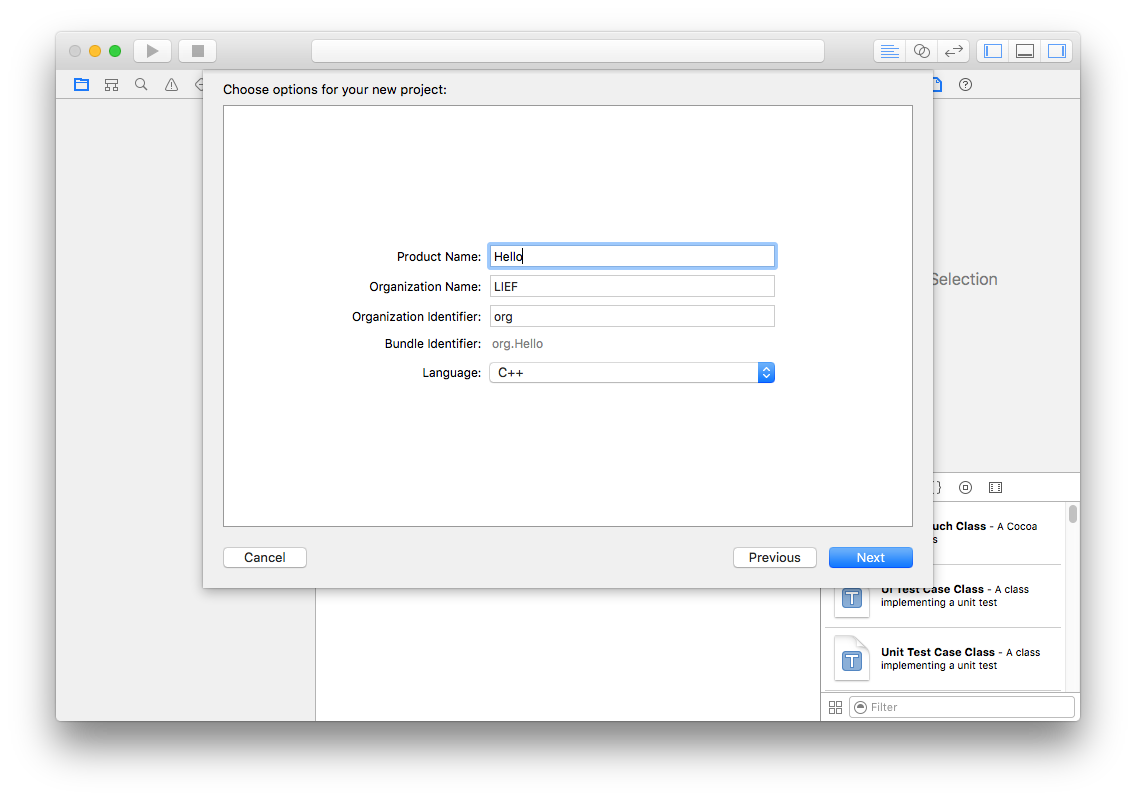
Task: Switch to the Version editor
Action: pos(954,51)
